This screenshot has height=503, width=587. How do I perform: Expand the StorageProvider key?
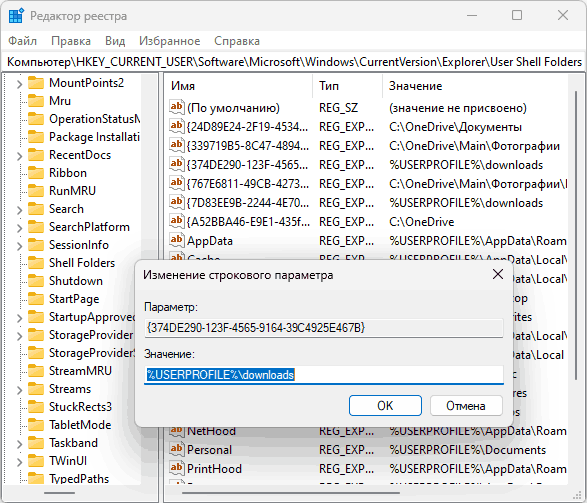[19, 336]
